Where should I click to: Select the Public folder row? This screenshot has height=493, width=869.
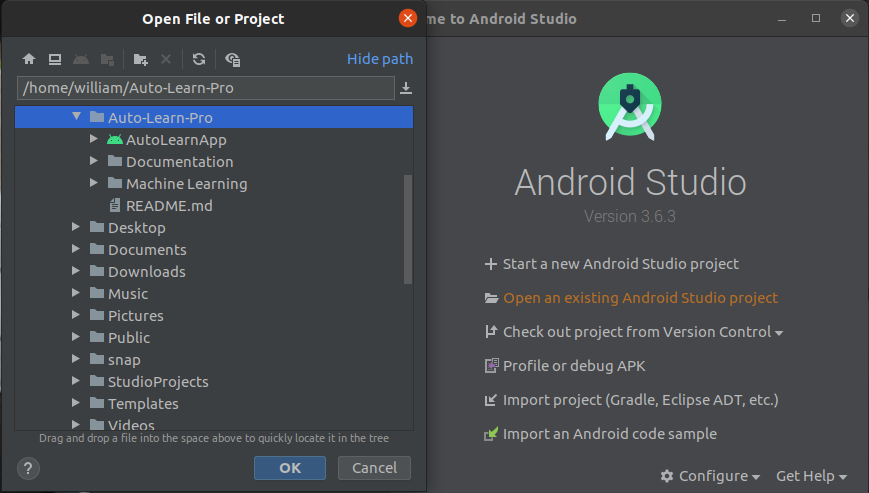coord(214,337)
